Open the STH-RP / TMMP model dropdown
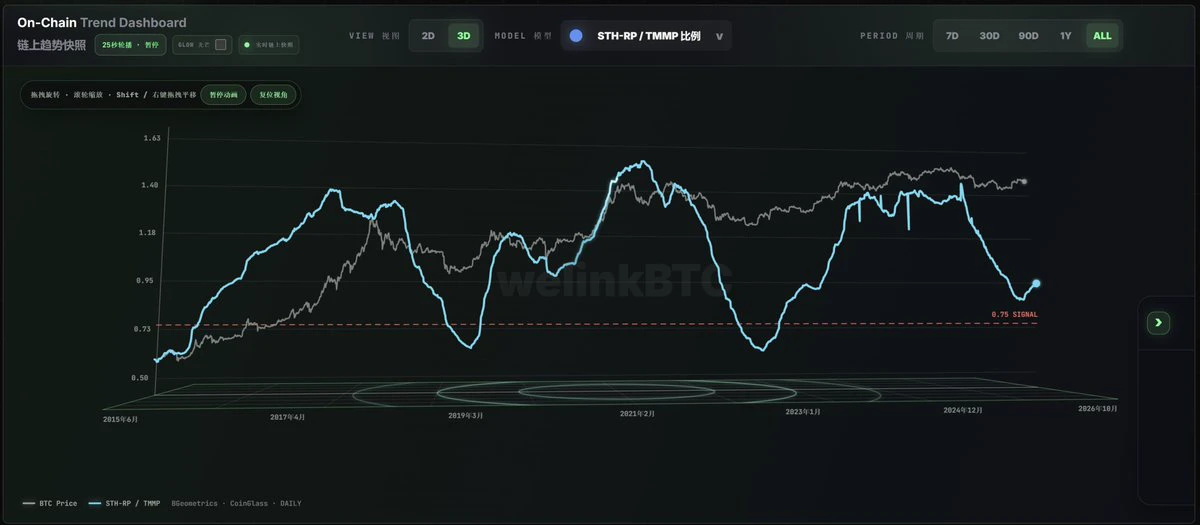Viewport: 1200px width, 525px height. click(646, 36)
